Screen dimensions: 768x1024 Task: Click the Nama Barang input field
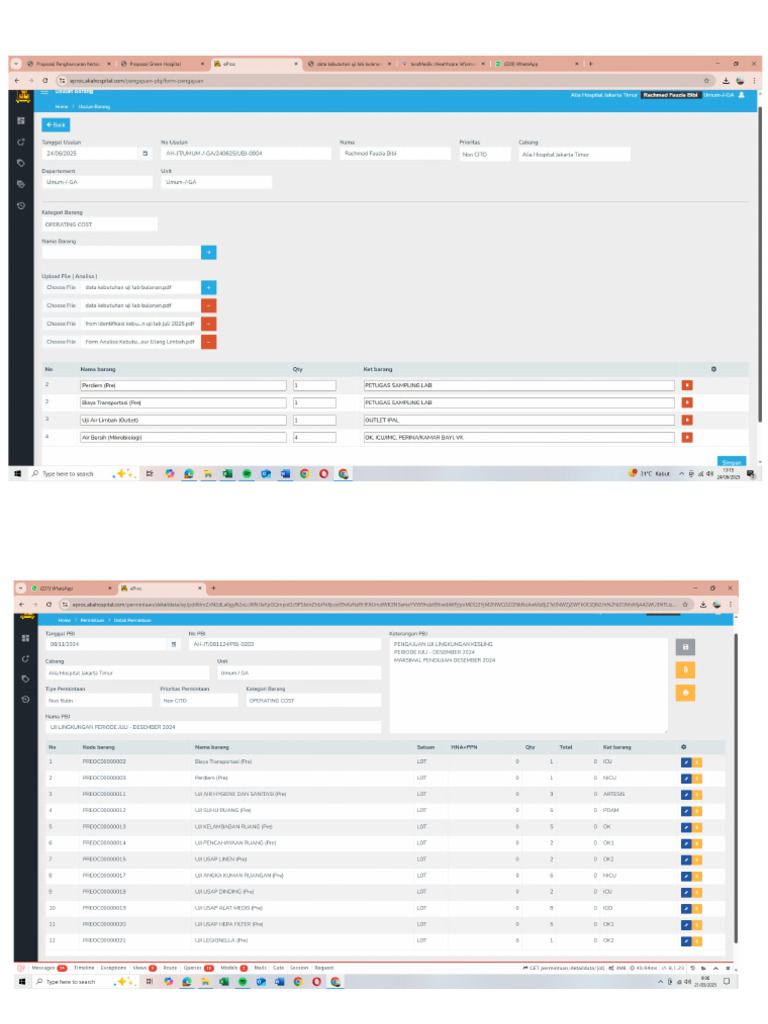[121, 252]
